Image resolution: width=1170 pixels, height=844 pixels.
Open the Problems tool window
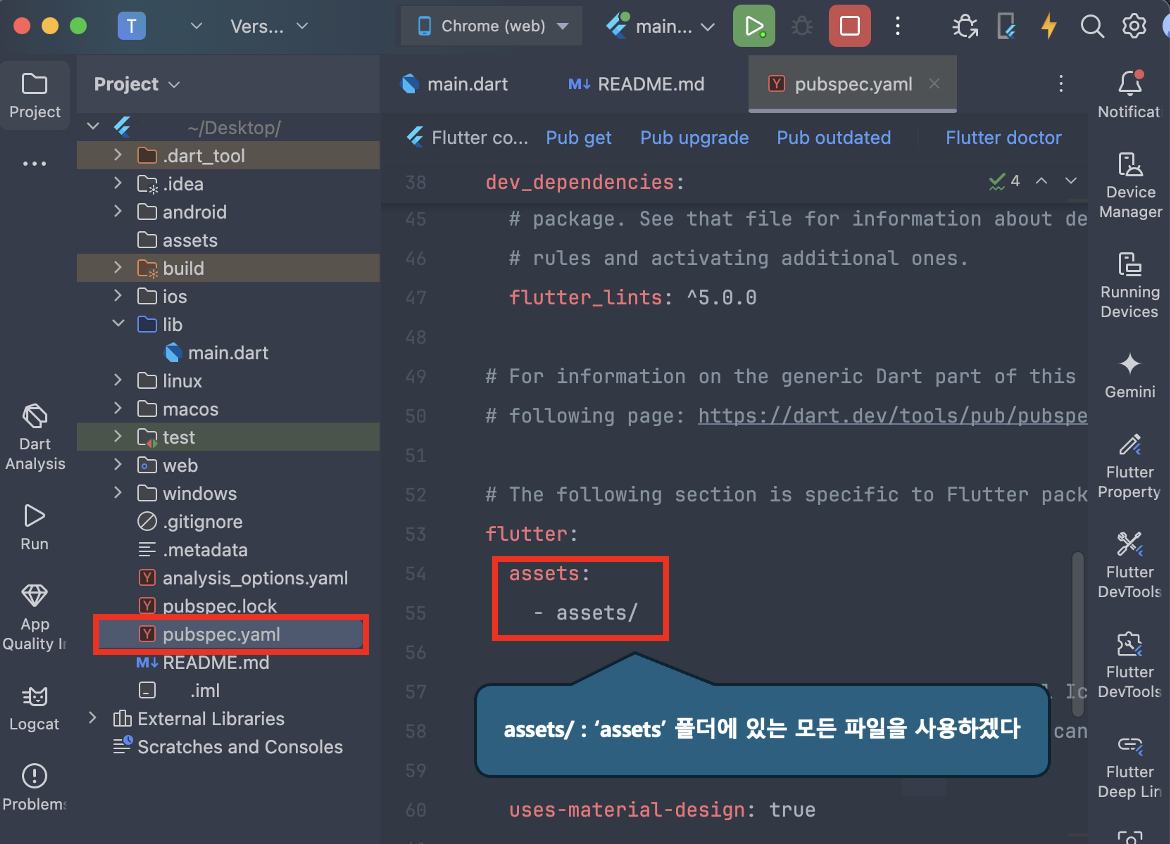point(34,787)
